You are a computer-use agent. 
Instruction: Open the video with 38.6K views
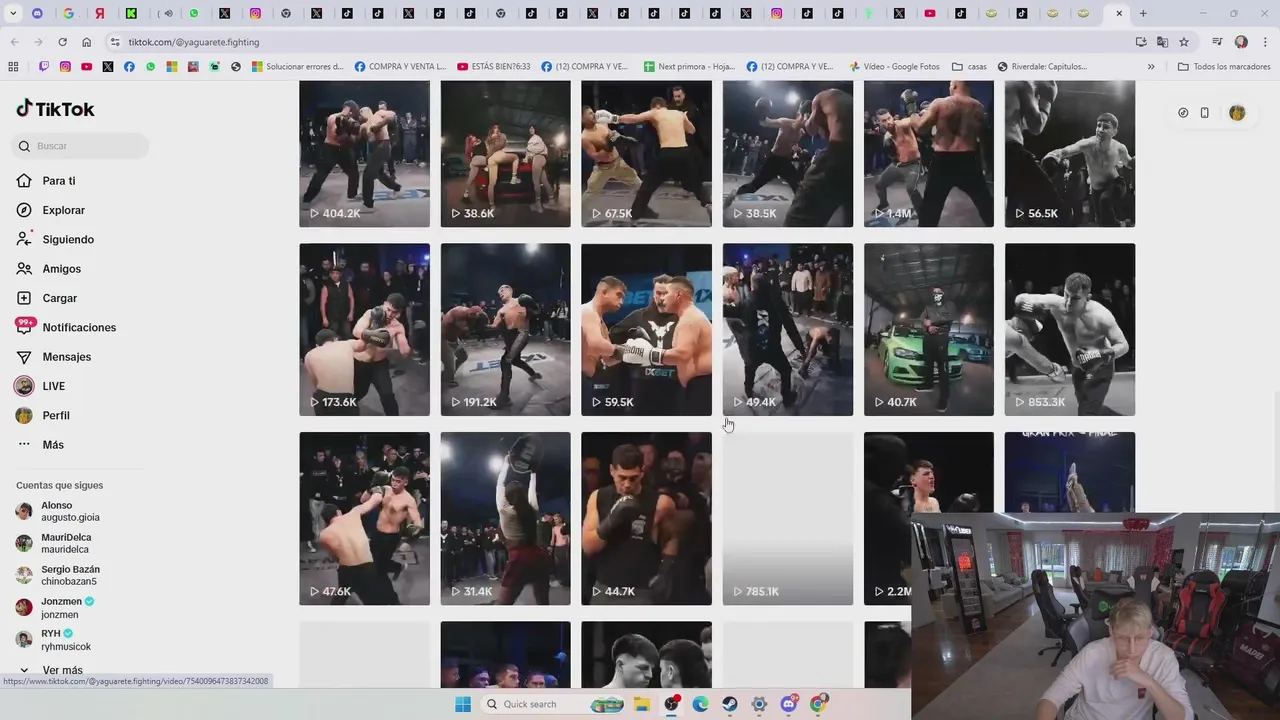pos(505,154)
